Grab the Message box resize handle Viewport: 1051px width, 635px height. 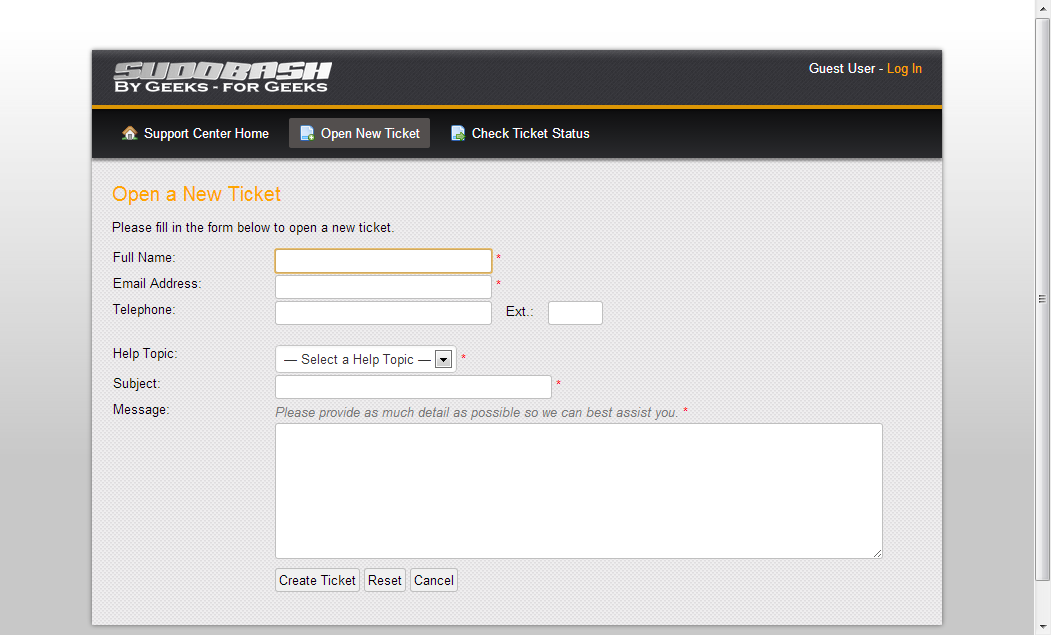[x=877, y=553]
